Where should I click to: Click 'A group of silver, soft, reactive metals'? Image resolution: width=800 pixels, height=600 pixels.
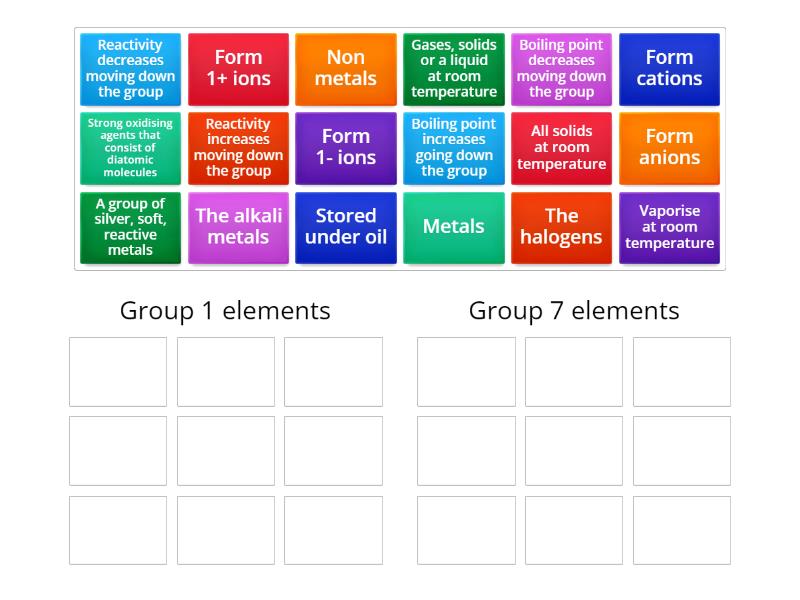click(130, 227)
